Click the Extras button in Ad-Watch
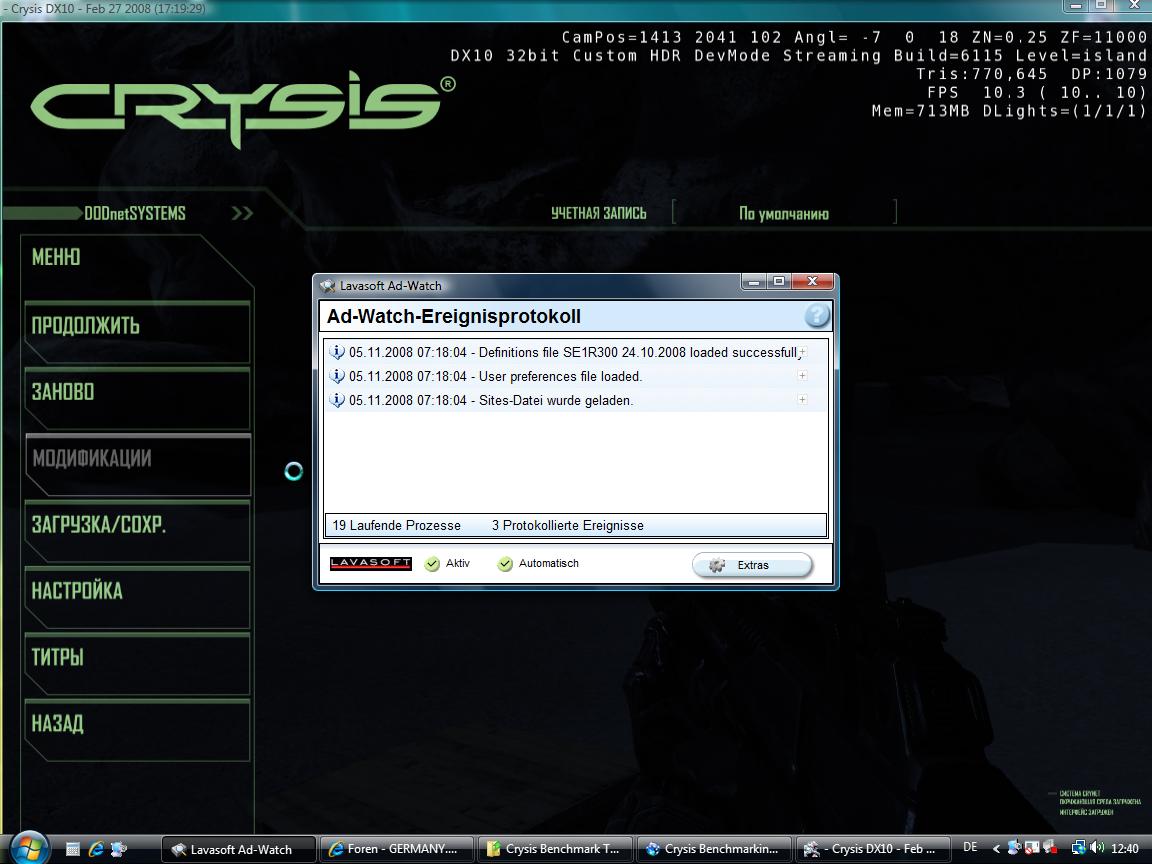The image size is (1152, 864). 752,565
